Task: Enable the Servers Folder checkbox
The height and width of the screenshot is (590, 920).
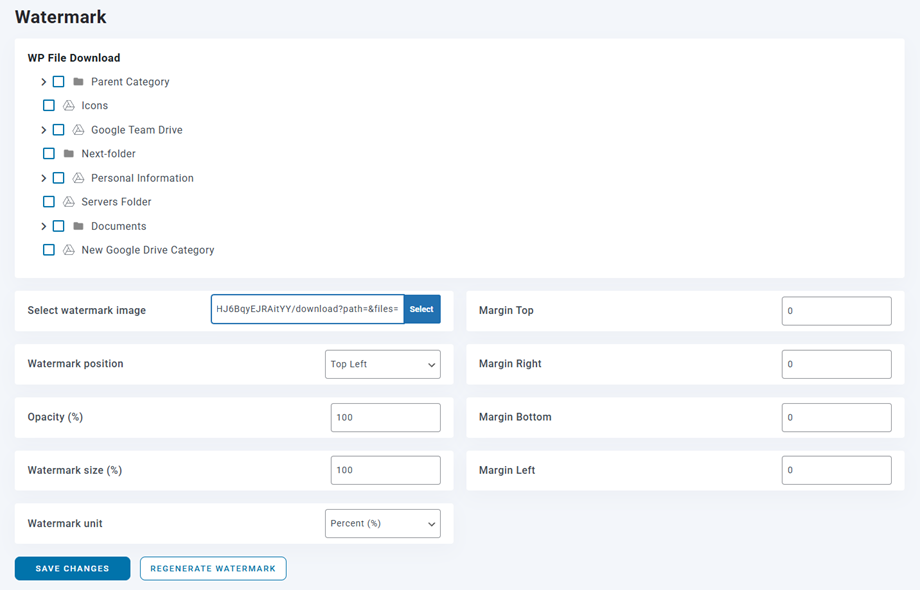Action: [x=49, y=202]
